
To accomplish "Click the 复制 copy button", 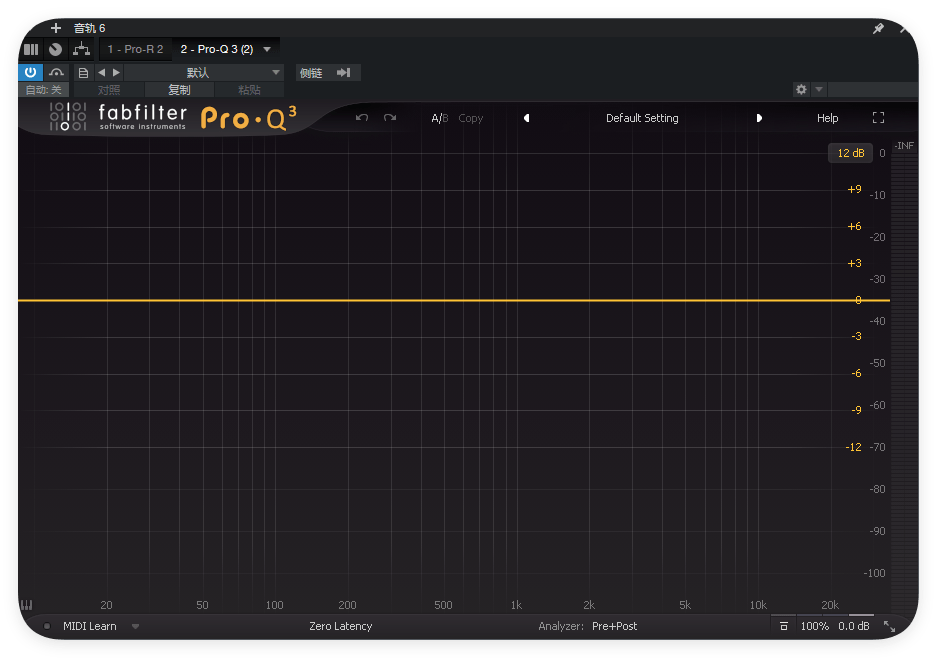I will tap(179, 90).
